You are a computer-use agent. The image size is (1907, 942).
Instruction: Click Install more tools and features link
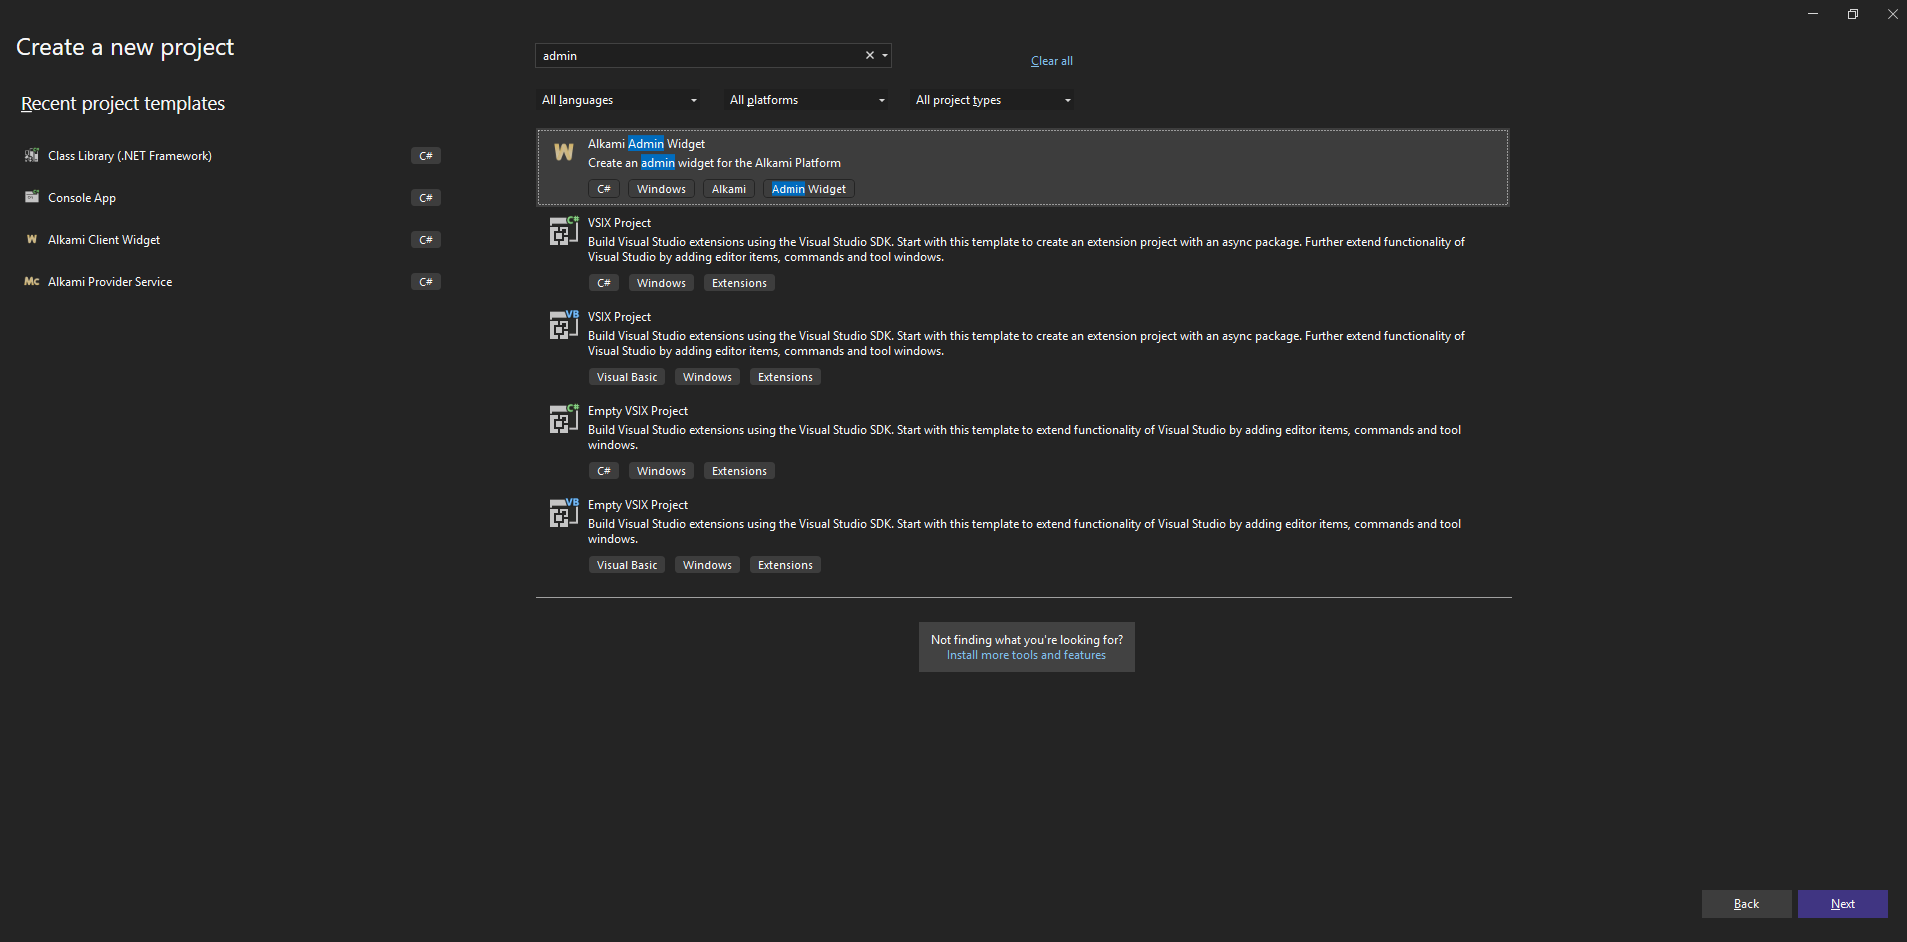click(x=1026, y=655)
